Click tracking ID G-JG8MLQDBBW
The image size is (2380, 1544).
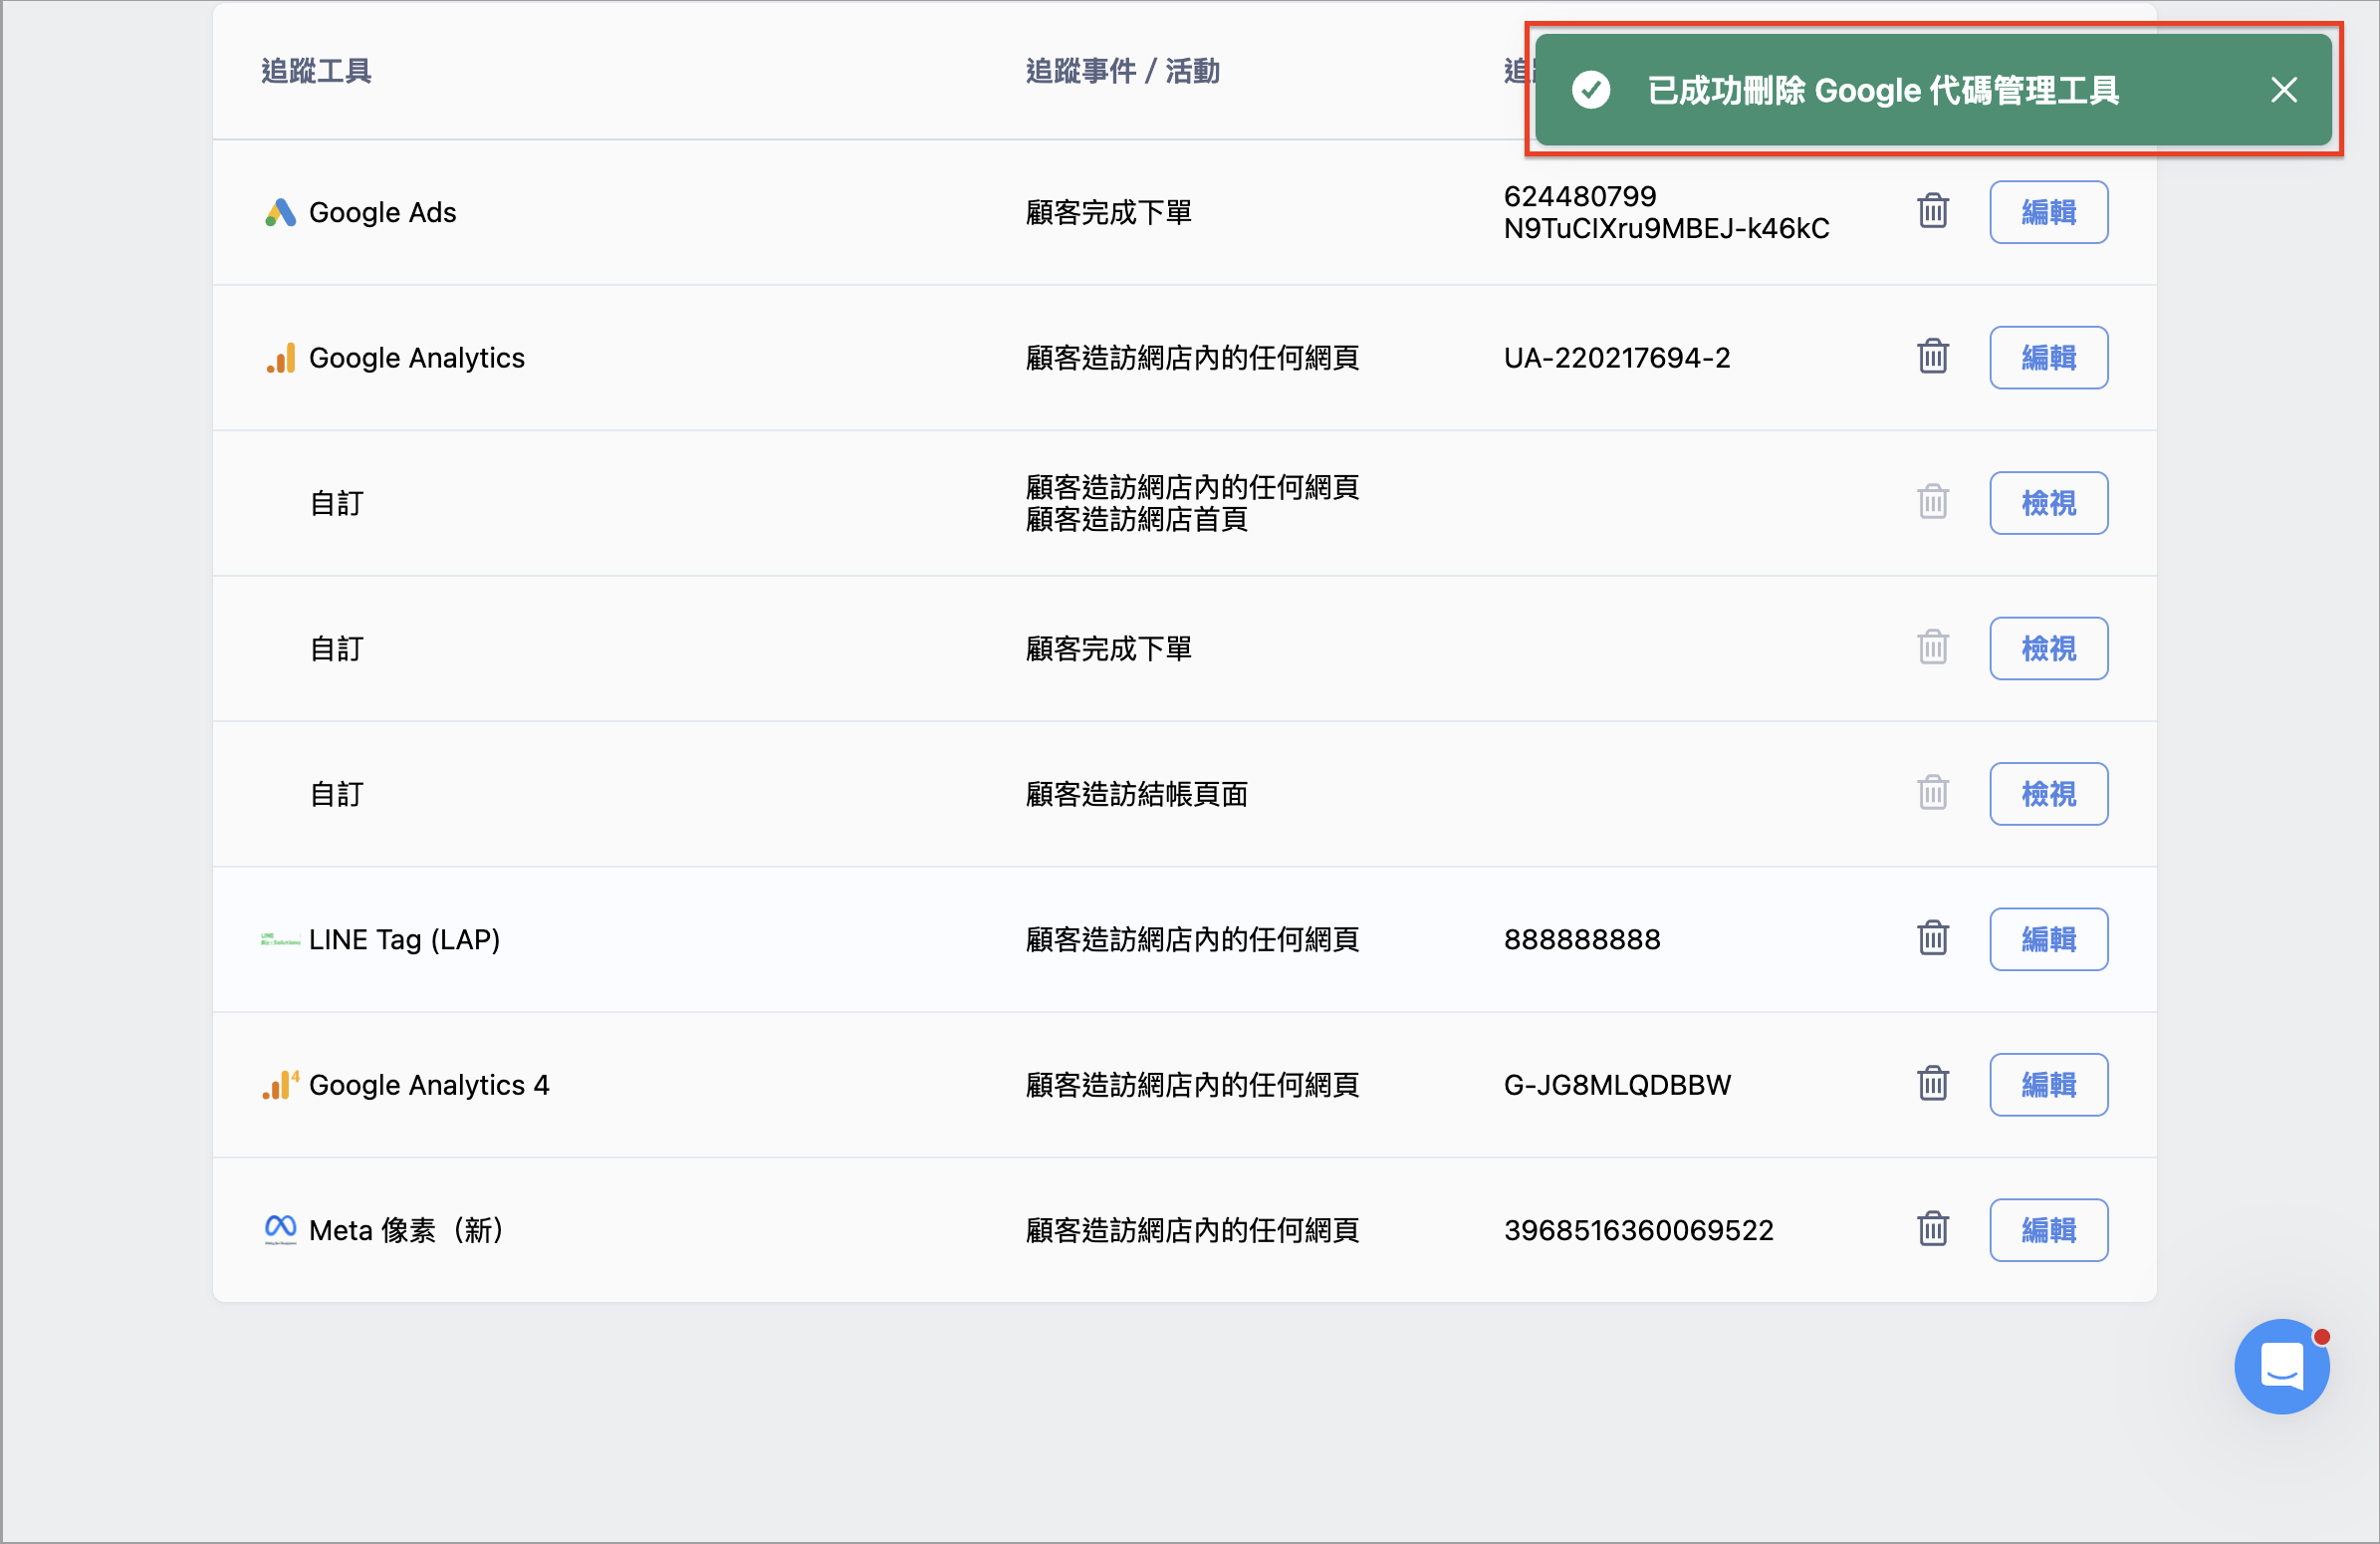click(x=1617, y=1085)
